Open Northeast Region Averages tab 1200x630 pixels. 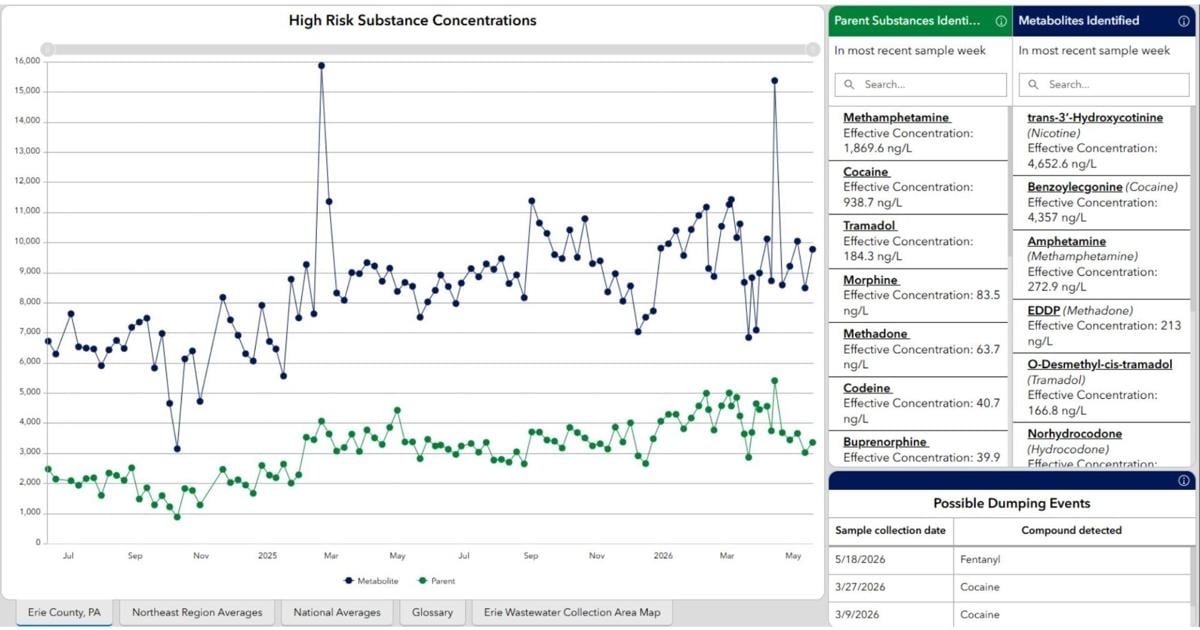coord(197,612)
